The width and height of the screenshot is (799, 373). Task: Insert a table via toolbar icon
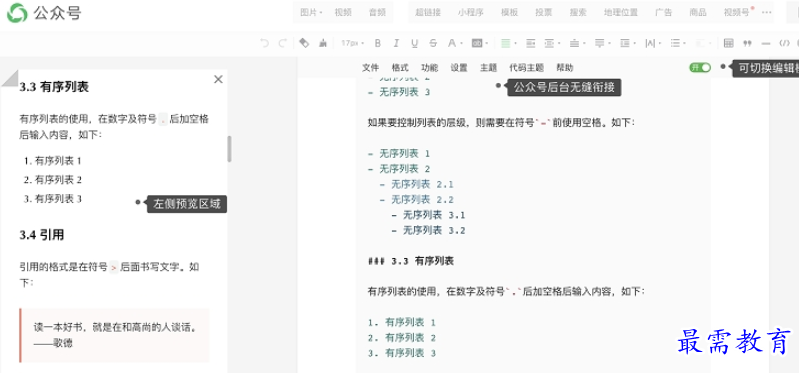point(729,43)
